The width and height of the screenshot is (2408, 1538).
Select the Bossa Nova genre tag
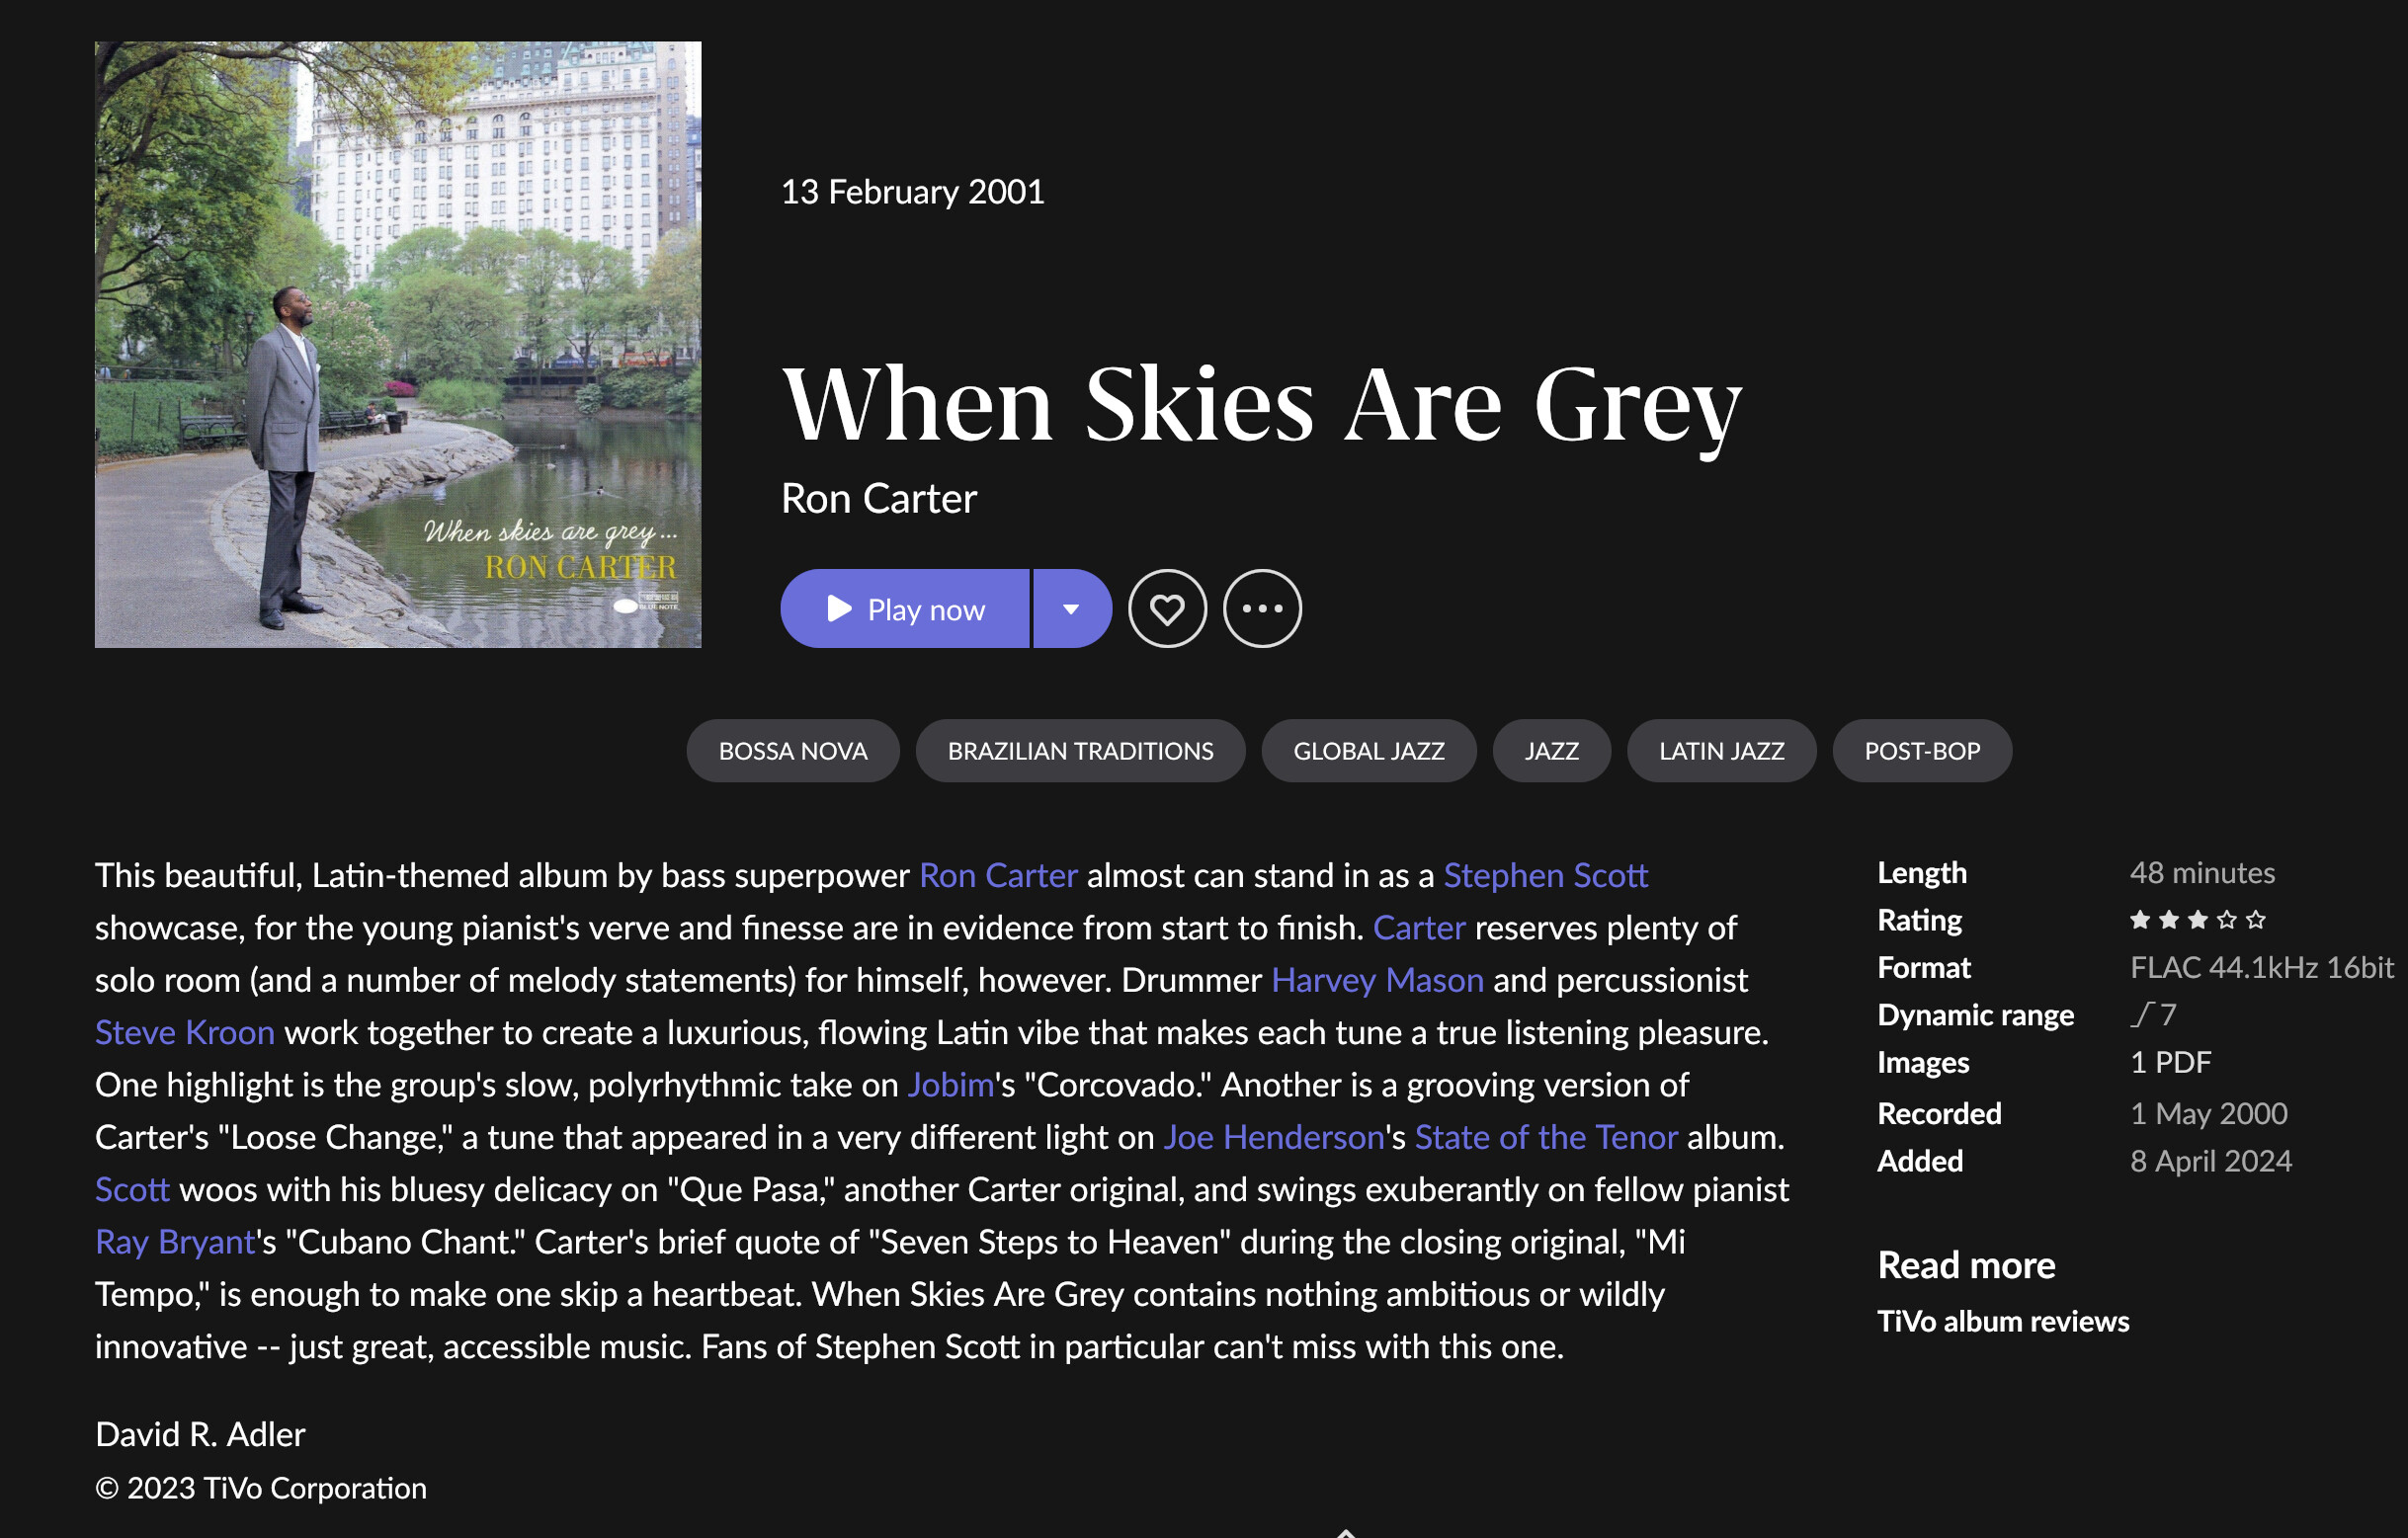tap(793, 751)
